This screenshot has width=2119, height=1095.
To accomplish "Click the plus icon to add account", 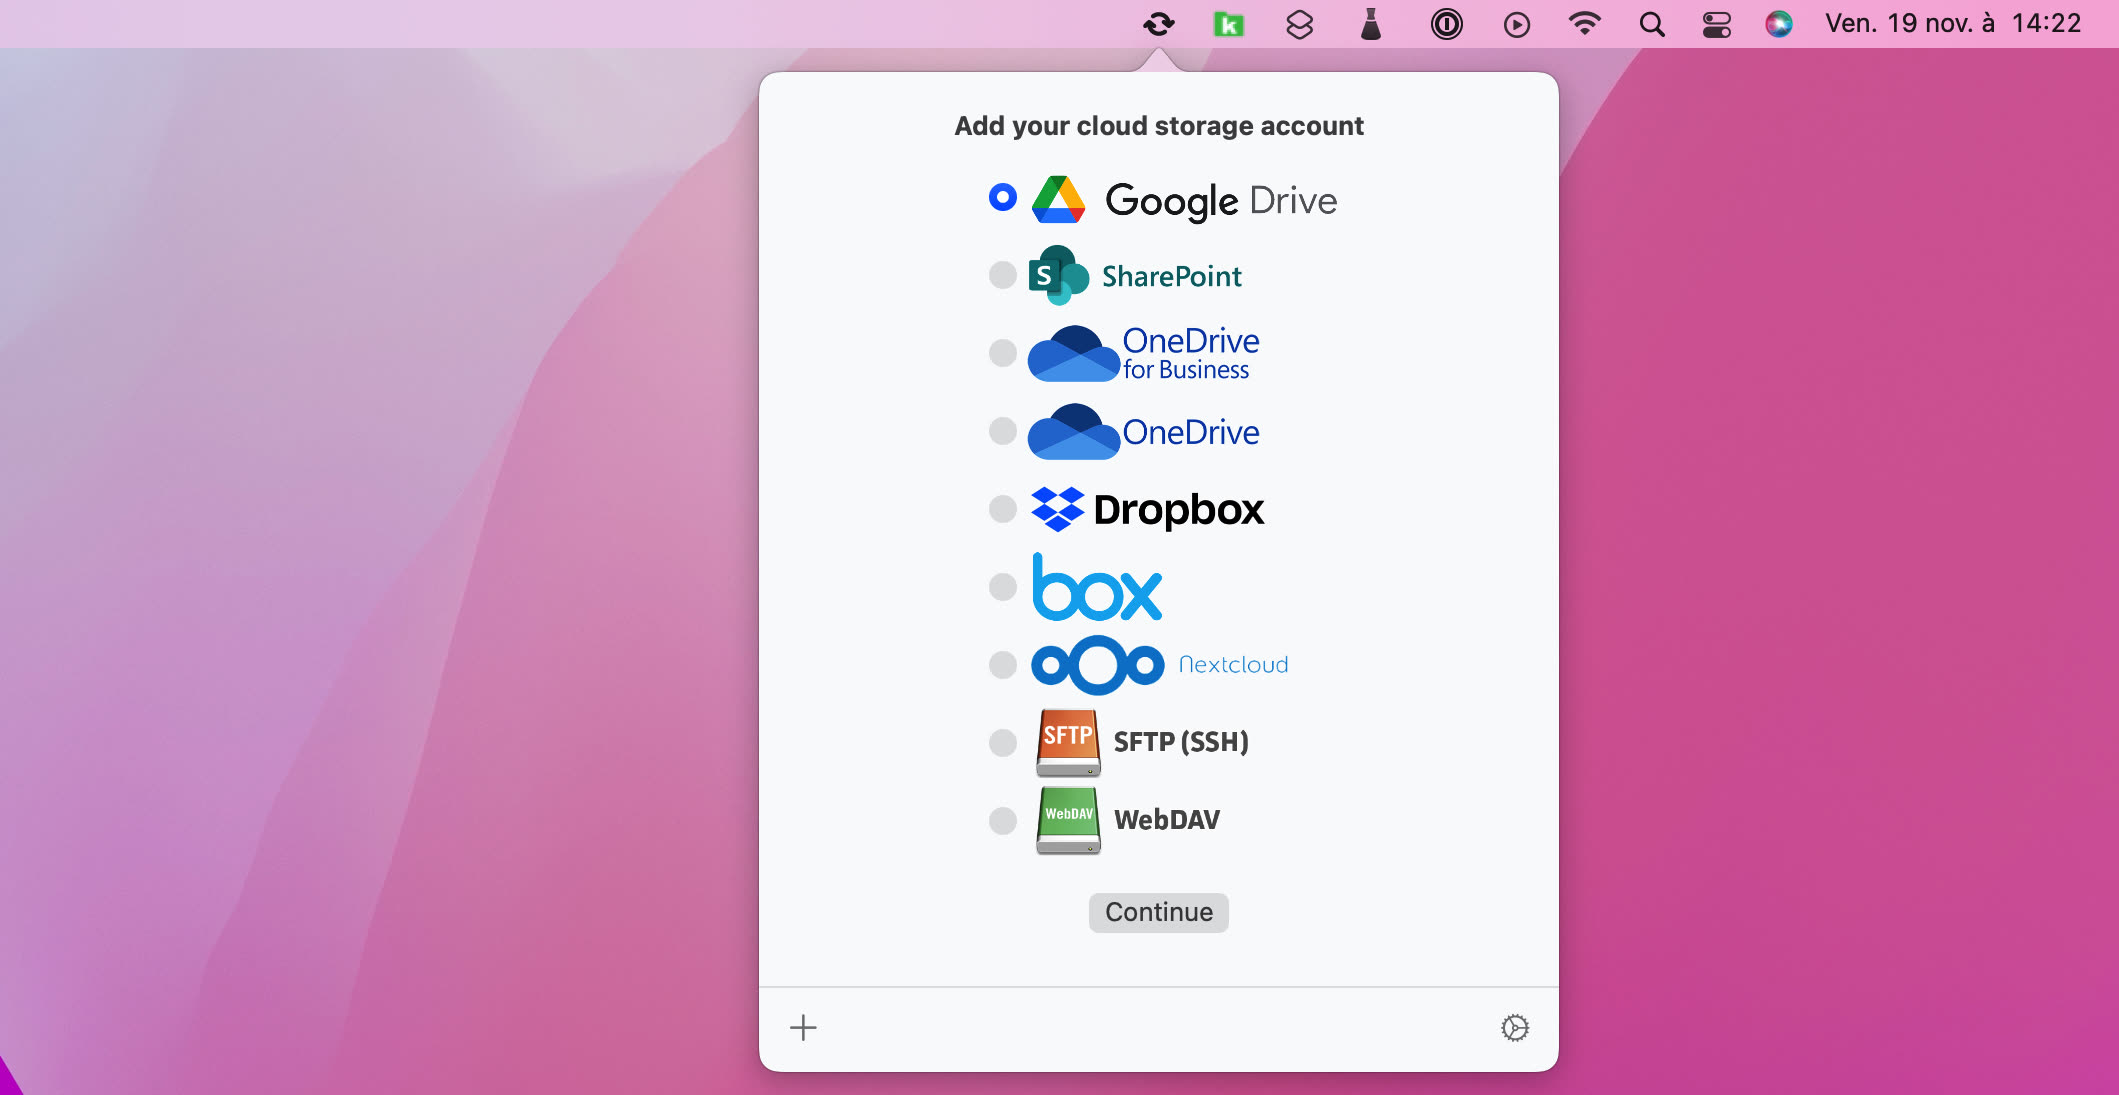I will (803, 1028).
